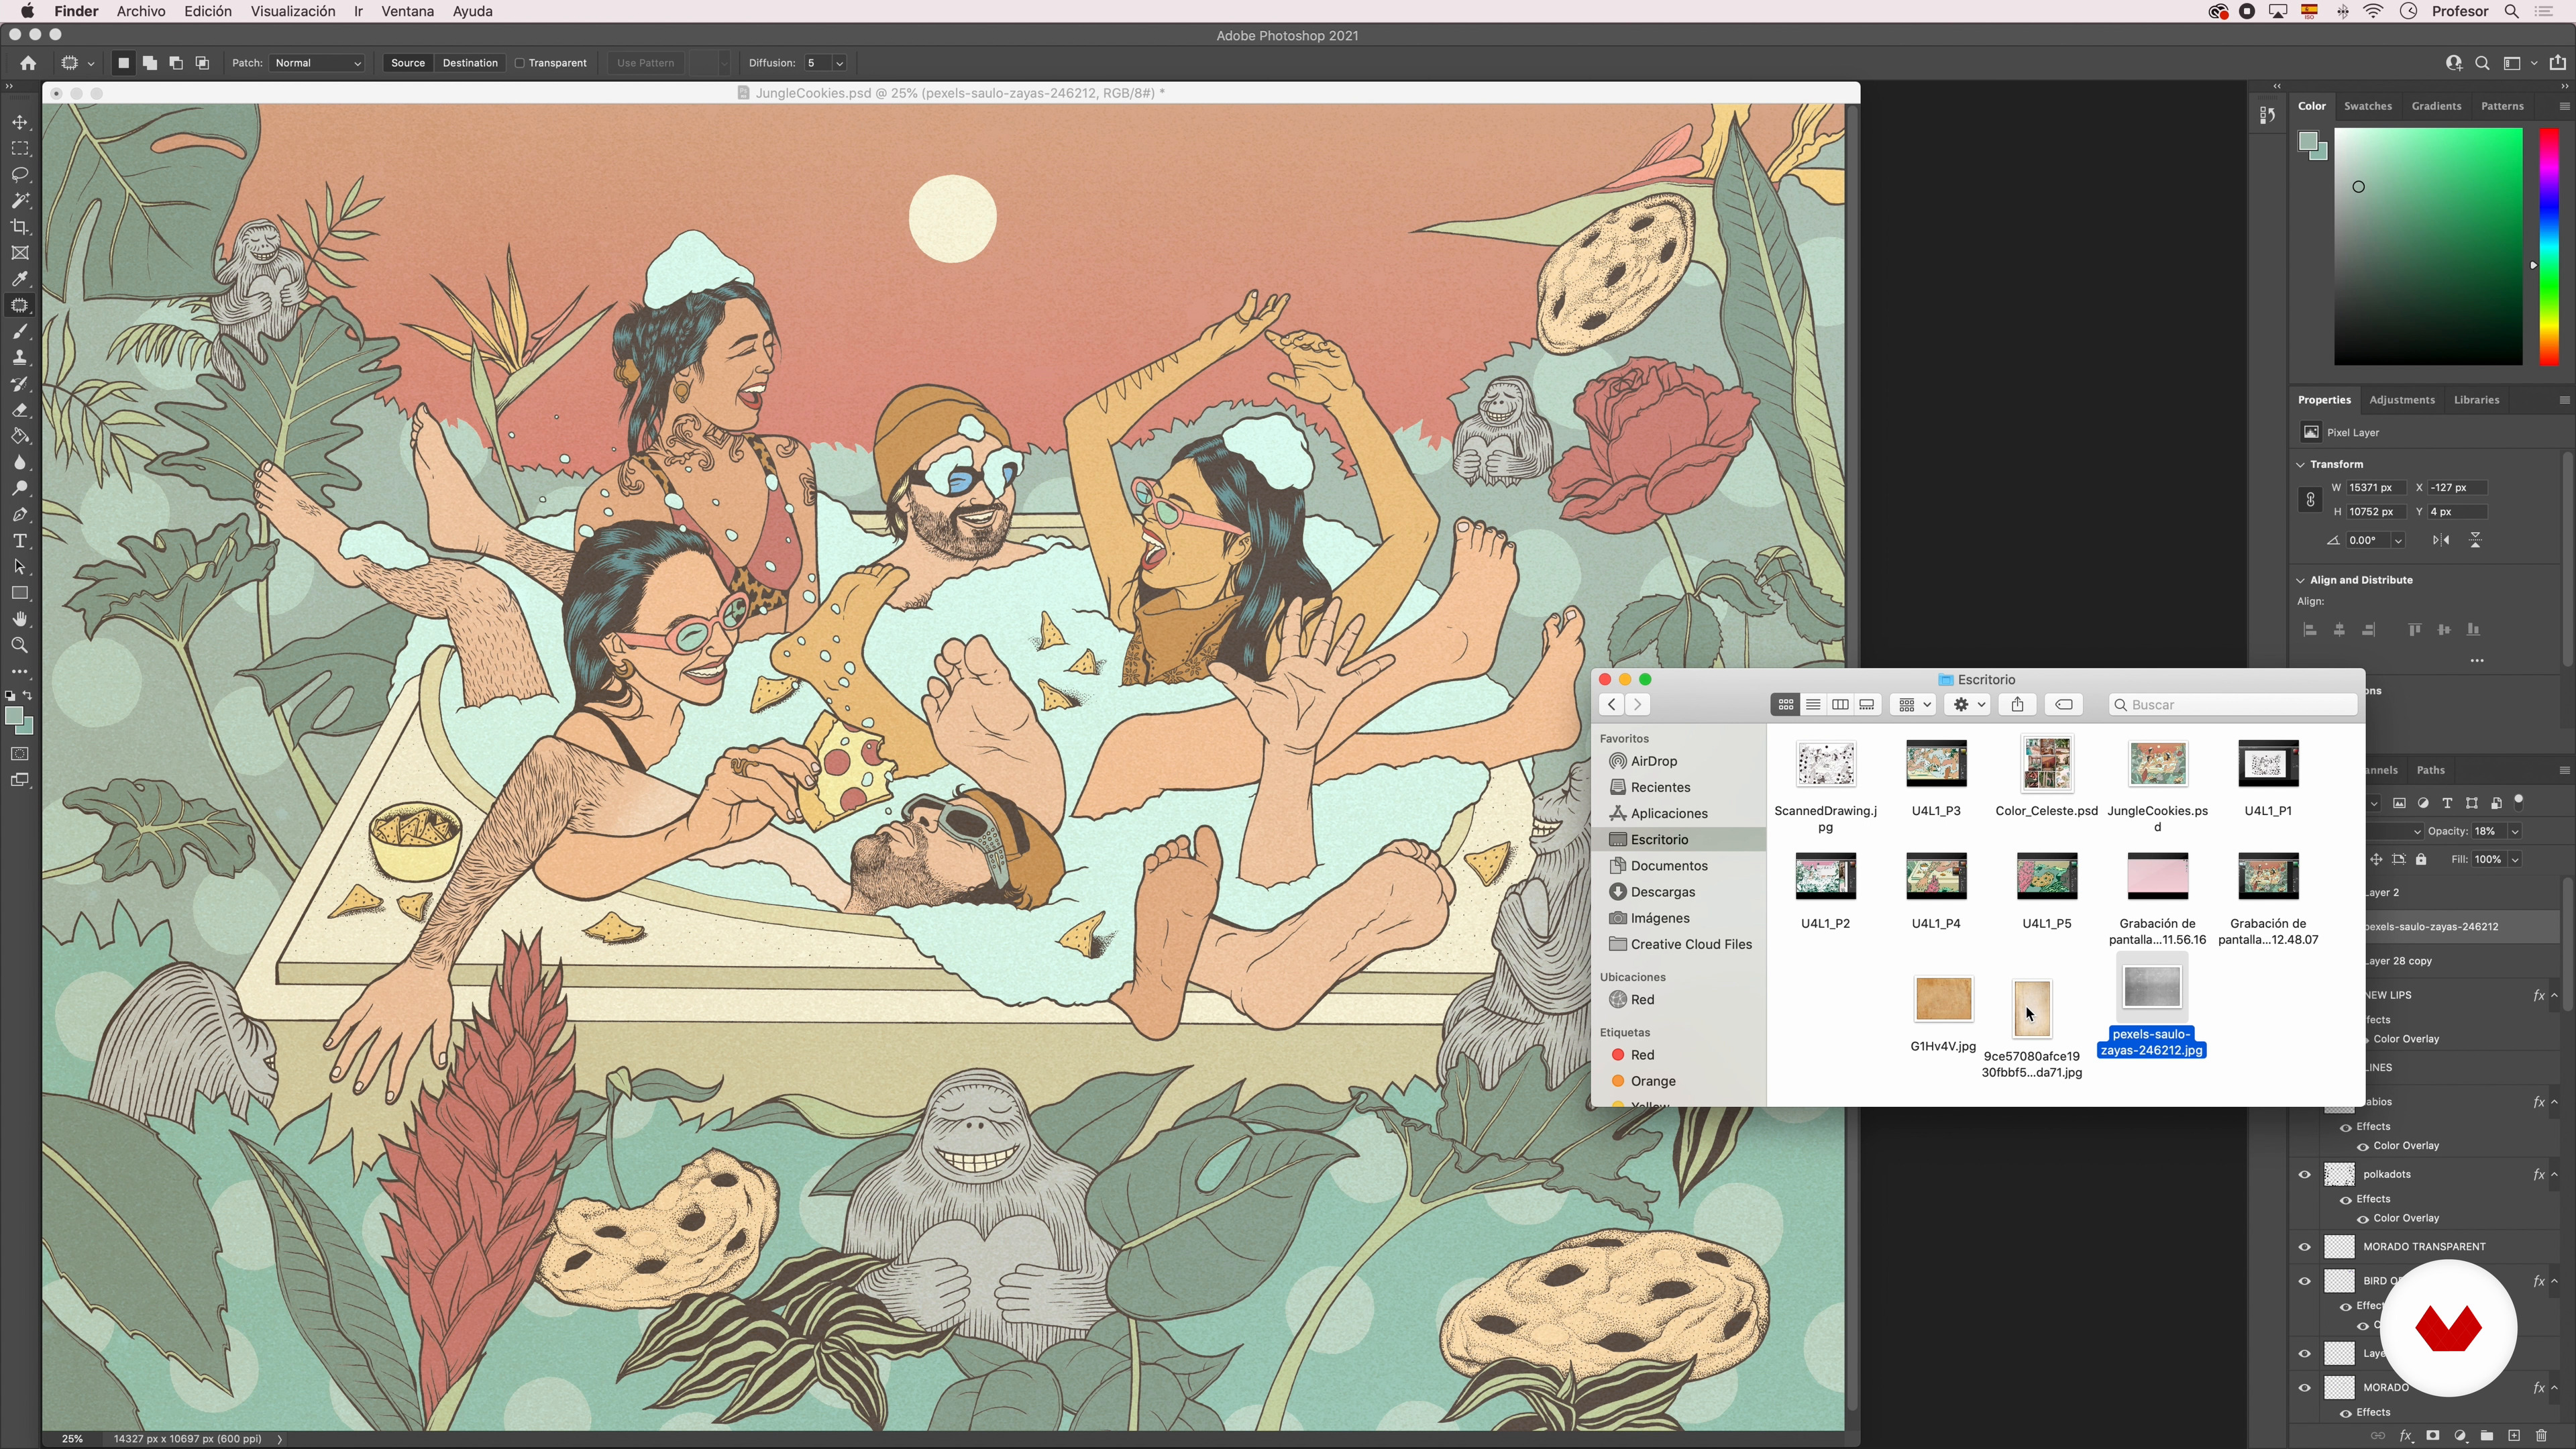Click the foreground color swatch in toolbar
This screenshot has height=1449, width=2576.
tap(14, 716)
